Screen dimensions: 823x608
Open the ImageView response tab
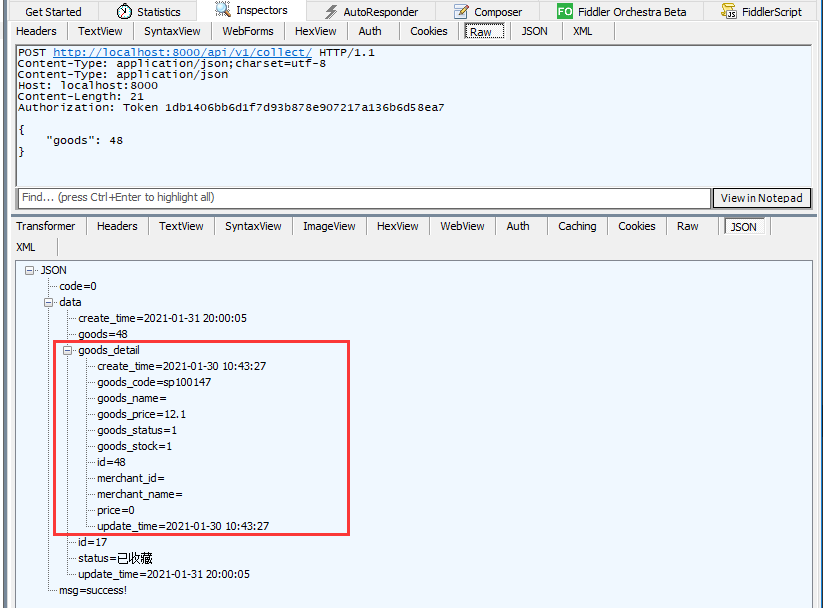tap(329, 226)
